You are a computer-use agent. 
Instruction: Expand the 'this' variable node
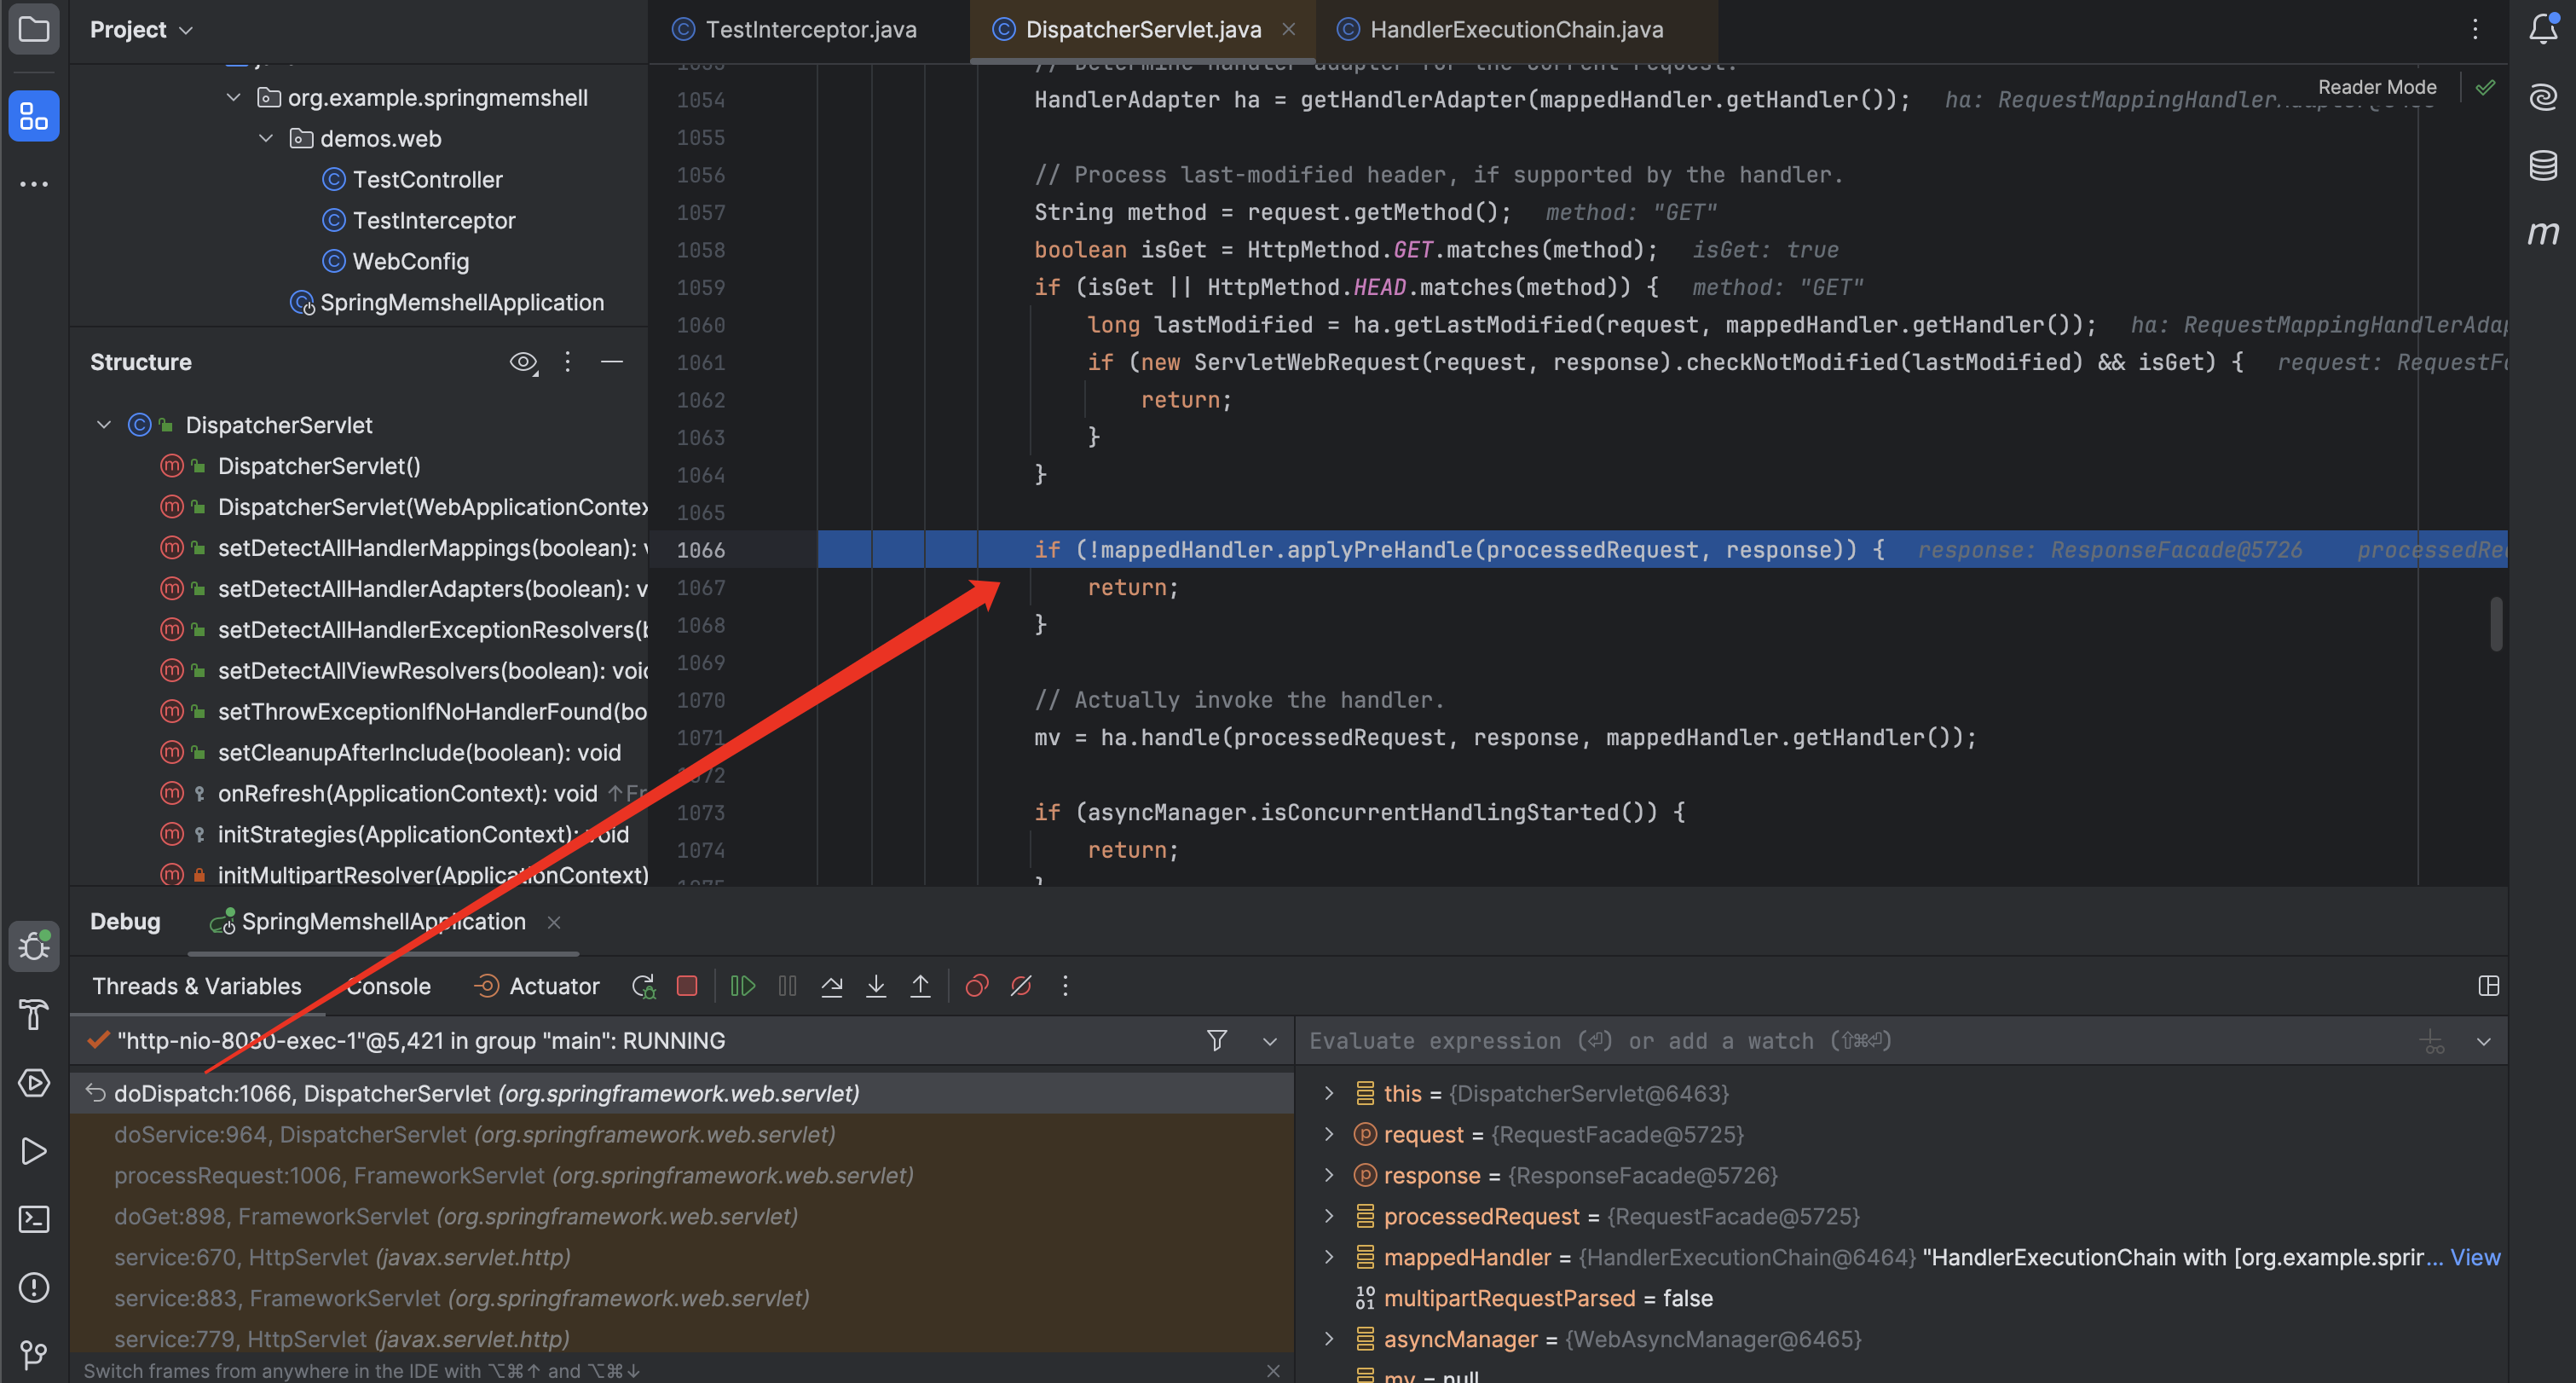point(1329,1093)
